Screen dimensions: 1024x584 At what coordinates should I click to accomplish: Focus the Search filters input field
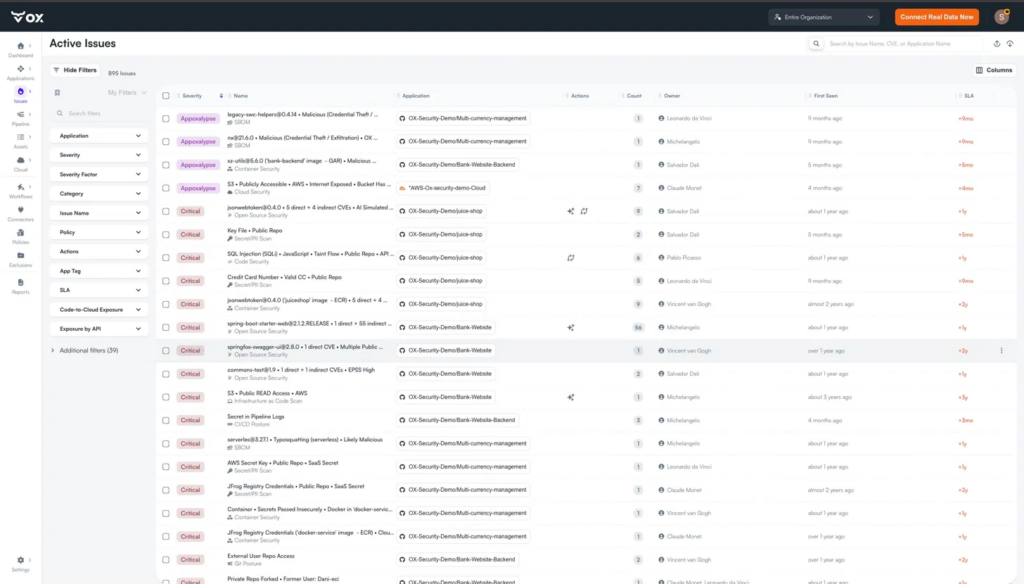[99, 114]
